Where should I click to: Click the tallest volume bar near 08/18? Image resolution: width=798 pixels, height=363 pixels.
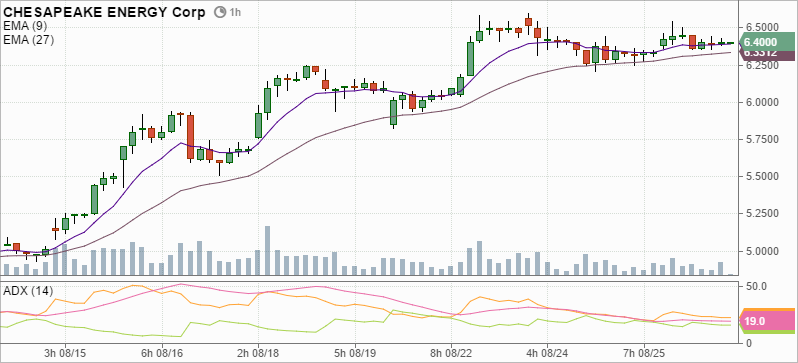coord(267,250)
